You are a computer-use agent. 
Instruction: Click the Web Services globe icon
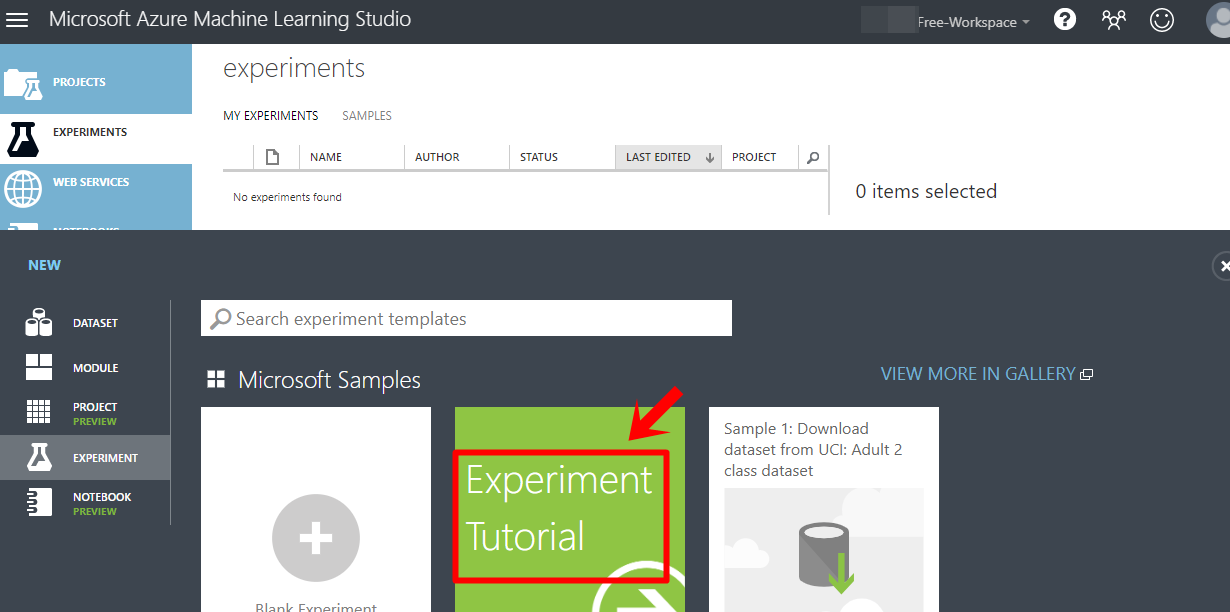(23, 187)
